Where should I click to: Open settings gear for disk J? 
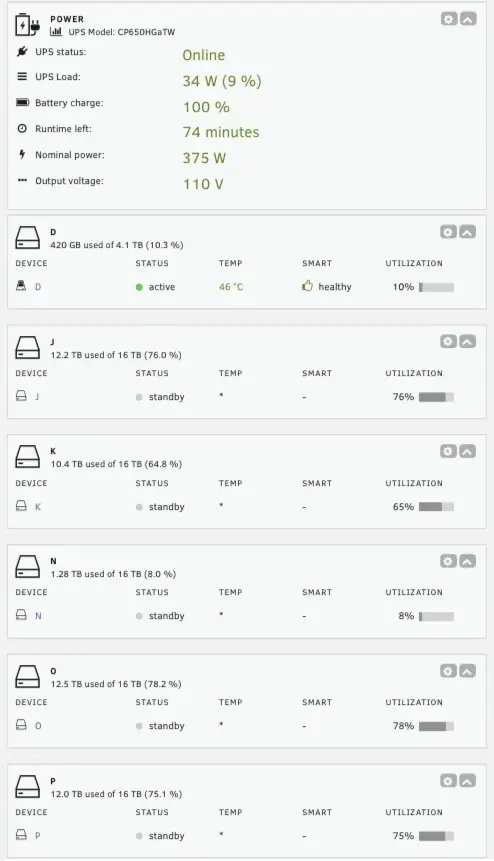point(448,342)
